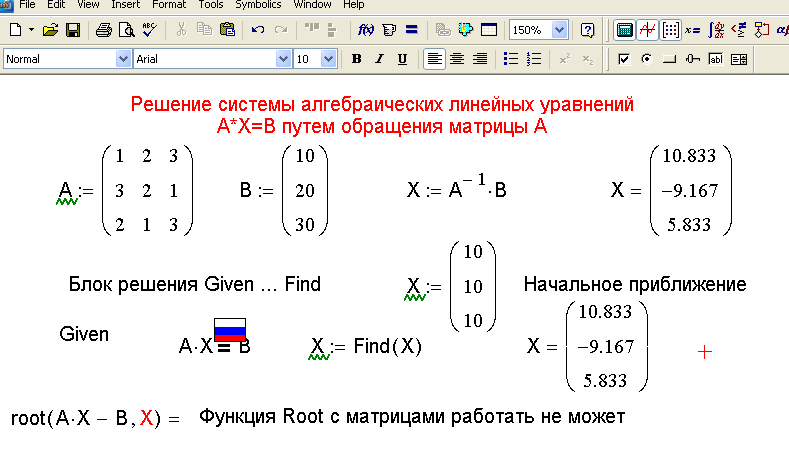
Task: Click the superscript x² icon
Action: pyautogui.click(x=565, y=59)
